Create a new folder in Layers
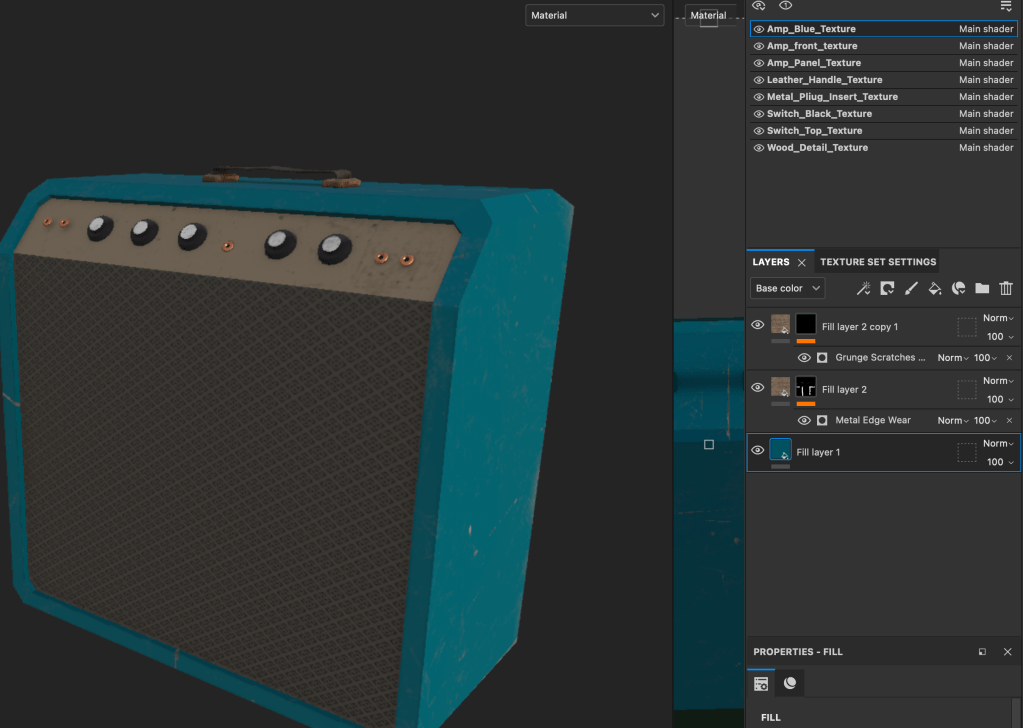 [982, 288]
